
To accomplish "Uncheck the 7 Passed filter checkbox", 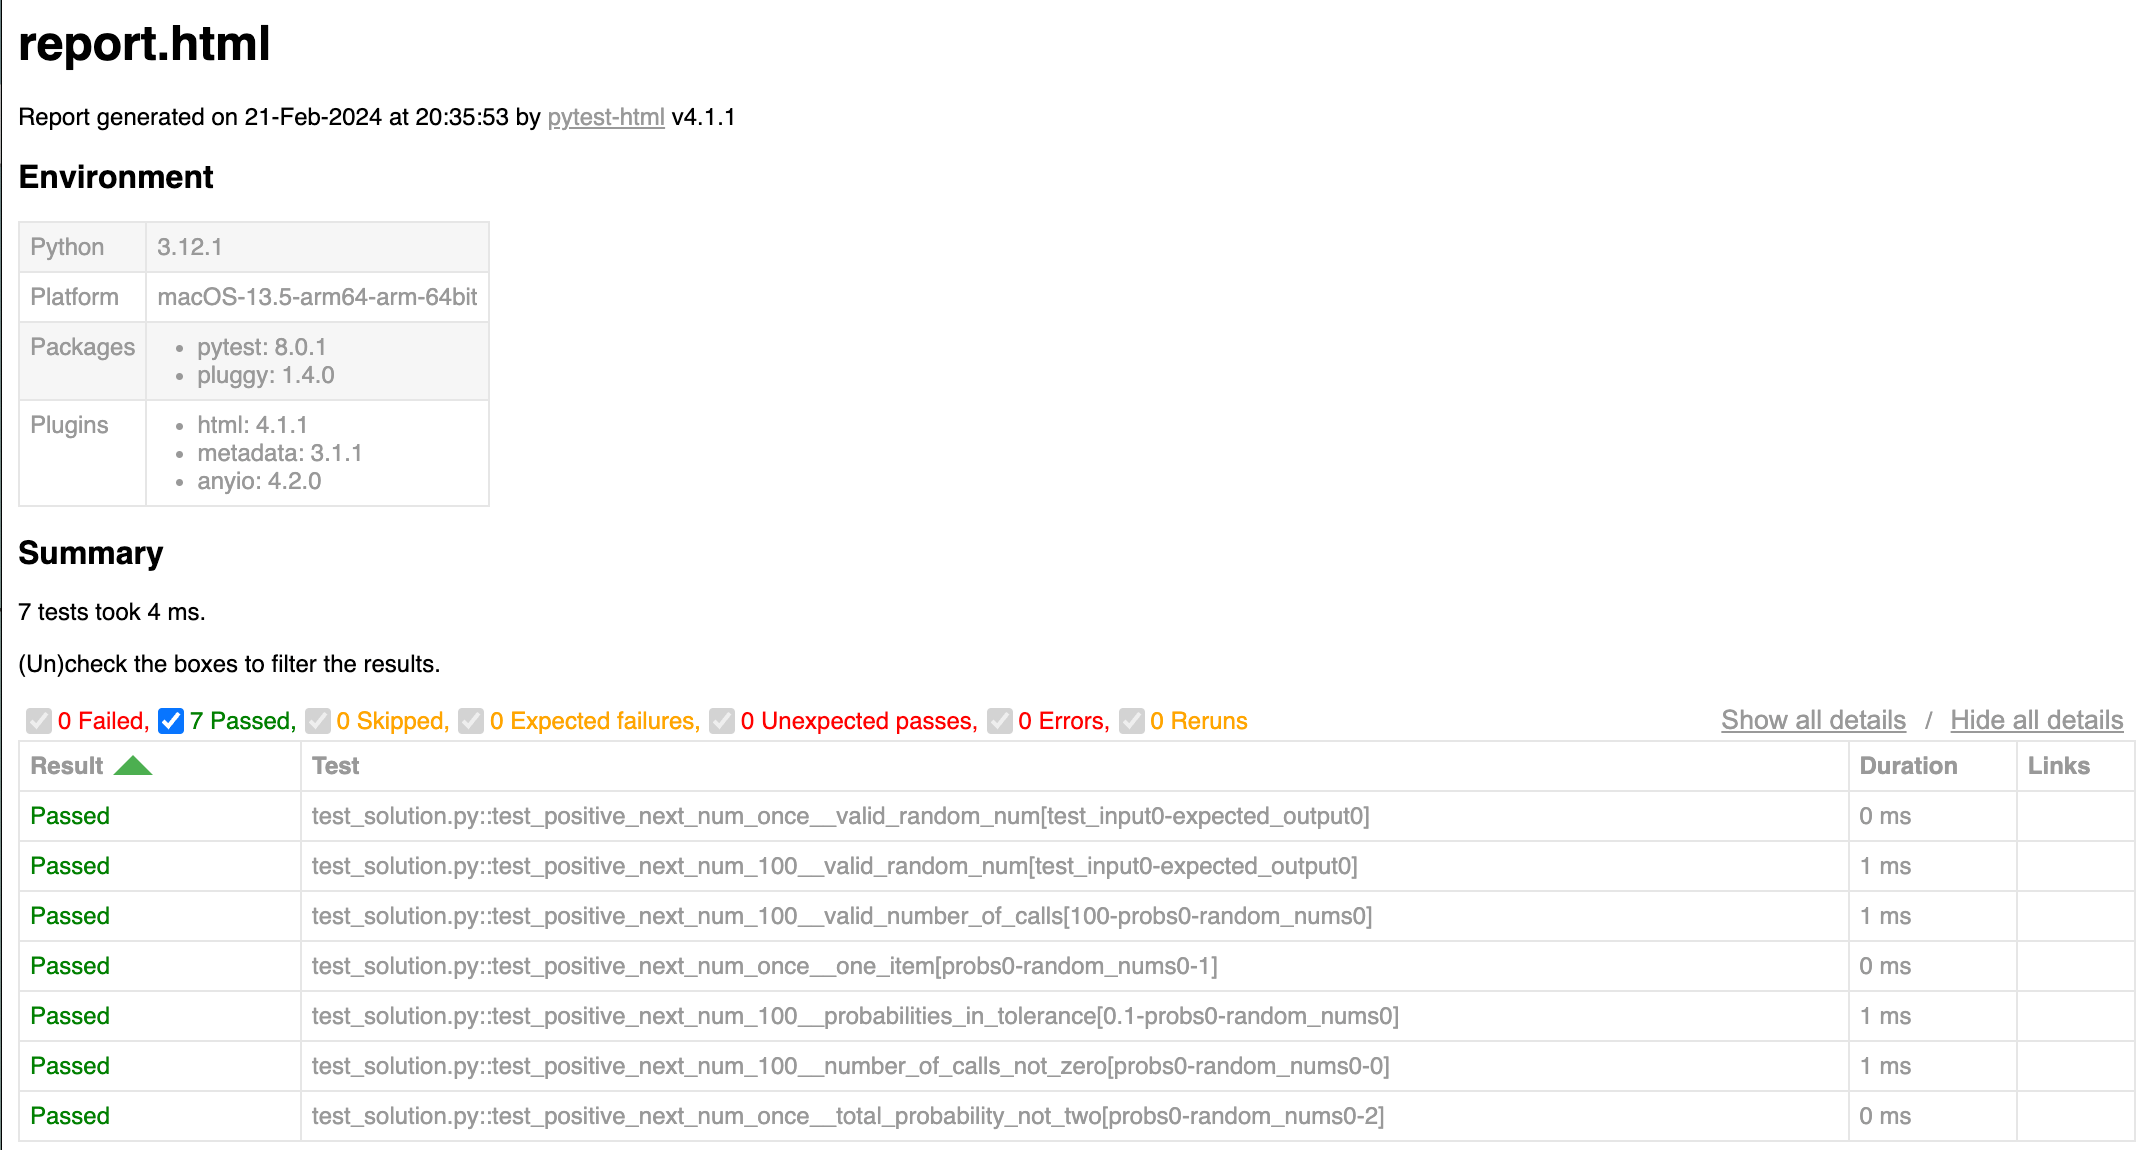I will point(171,721).
